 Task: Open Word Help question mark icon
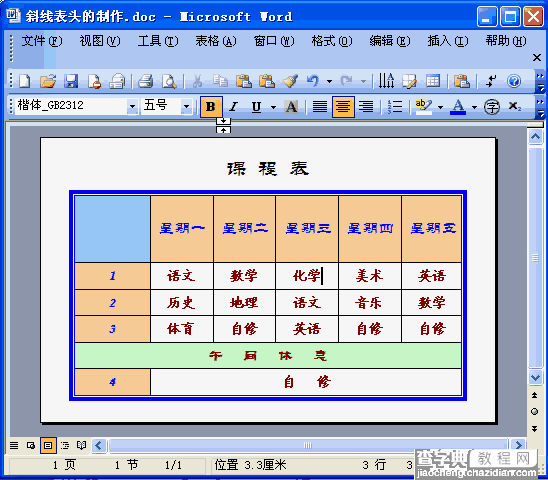pos(514,81)
